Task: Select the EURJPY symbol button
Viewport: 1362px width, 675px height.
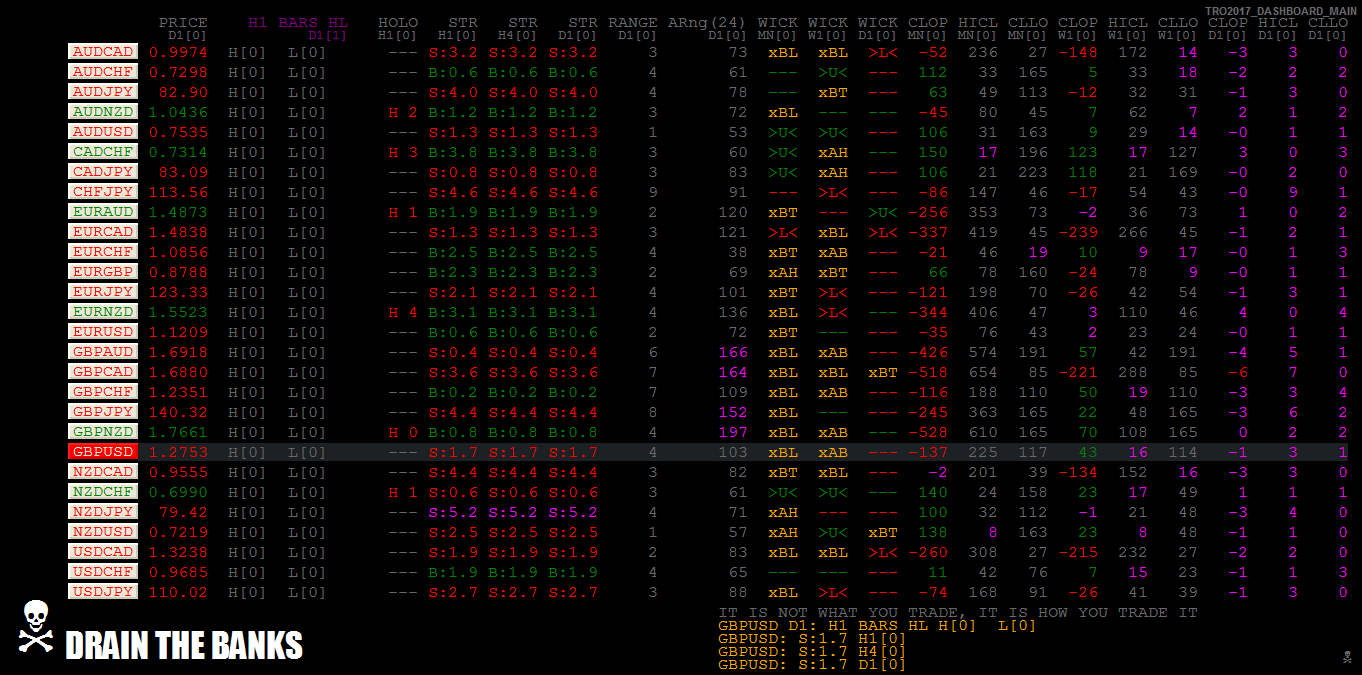Action: click(x=103, y=291)
